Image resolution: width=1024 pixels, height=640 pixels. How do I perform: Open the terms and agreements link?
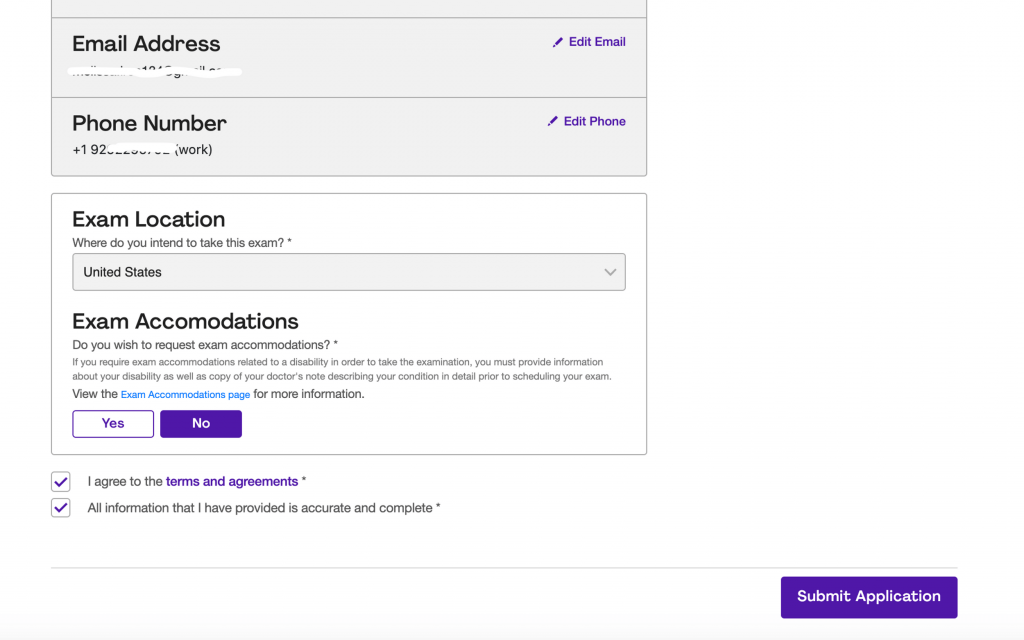click(x=232, y=482)
